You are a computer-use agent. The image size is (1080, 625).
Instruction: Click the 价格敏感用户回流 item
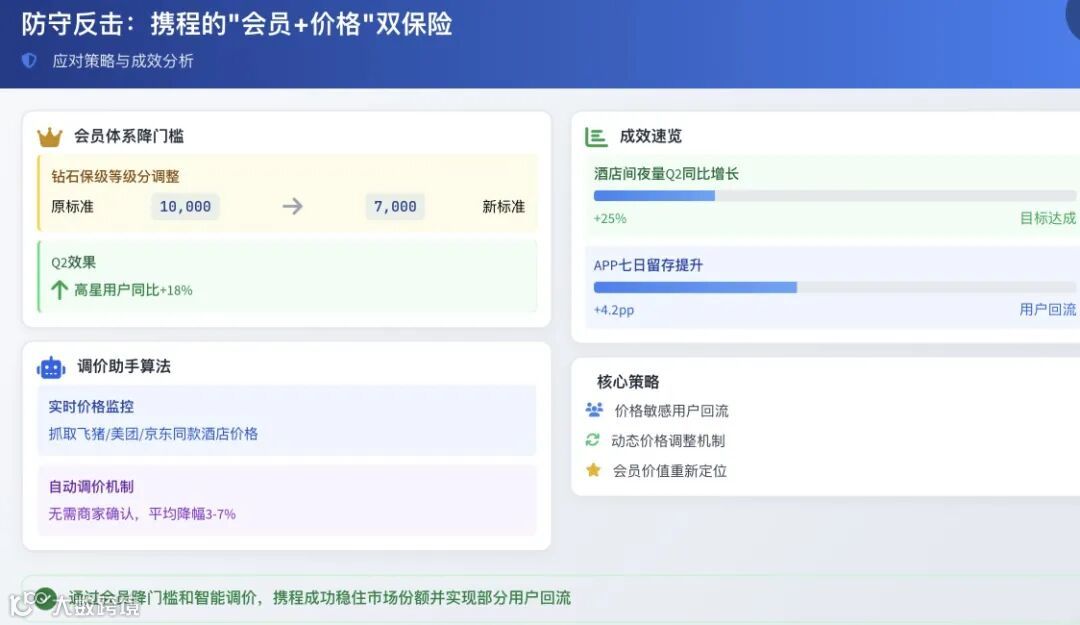coord(672,411)
